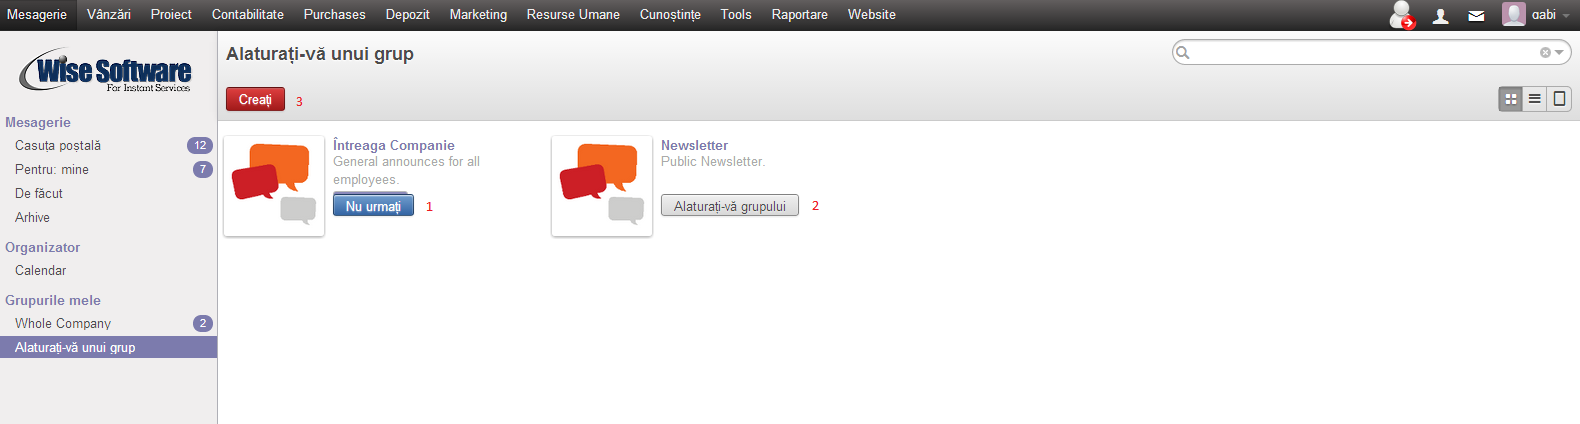
Task: Click the Newsletter group image
Action: [602, 186]
